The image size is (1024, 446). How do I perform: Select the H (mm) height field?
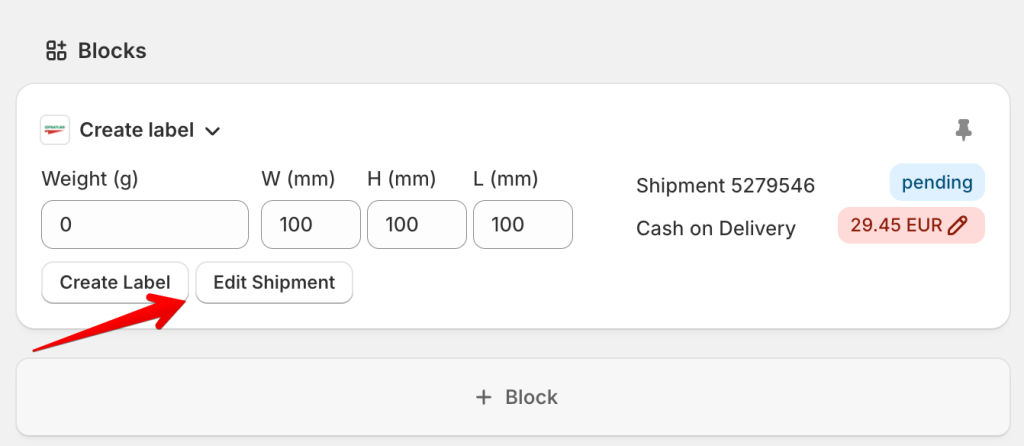tap(417, 225)
